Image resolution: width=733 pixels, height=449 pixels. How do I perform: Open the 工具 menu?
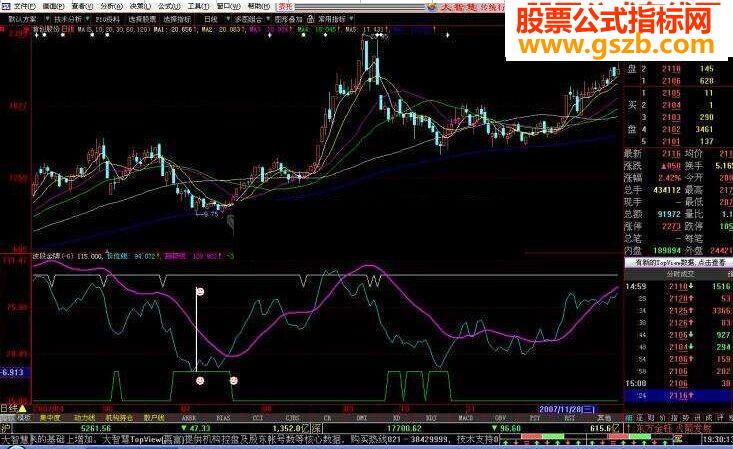199,6
